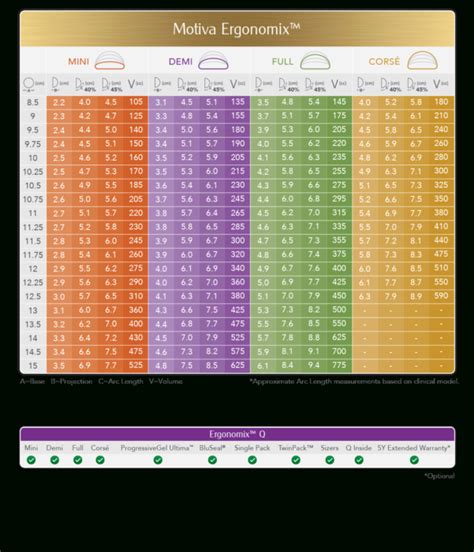Click the green FULL section label
Image resolution: width=474 pixels, height=552 pixels.
282,62
